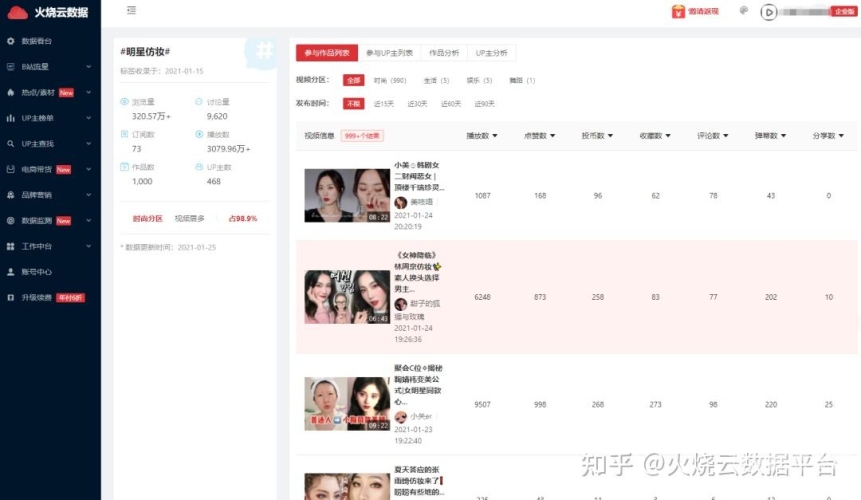Click the circular play avatar icon in the header

(769, 12)
